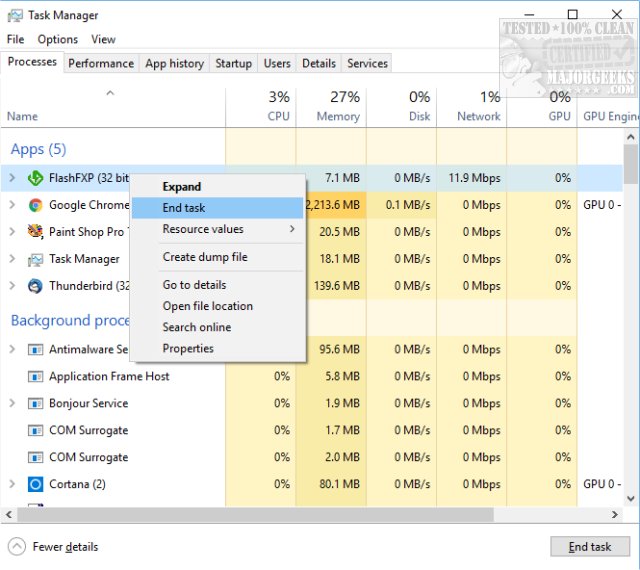
Task: Choose End task in context menu
Action: click(x=218, y=208)
